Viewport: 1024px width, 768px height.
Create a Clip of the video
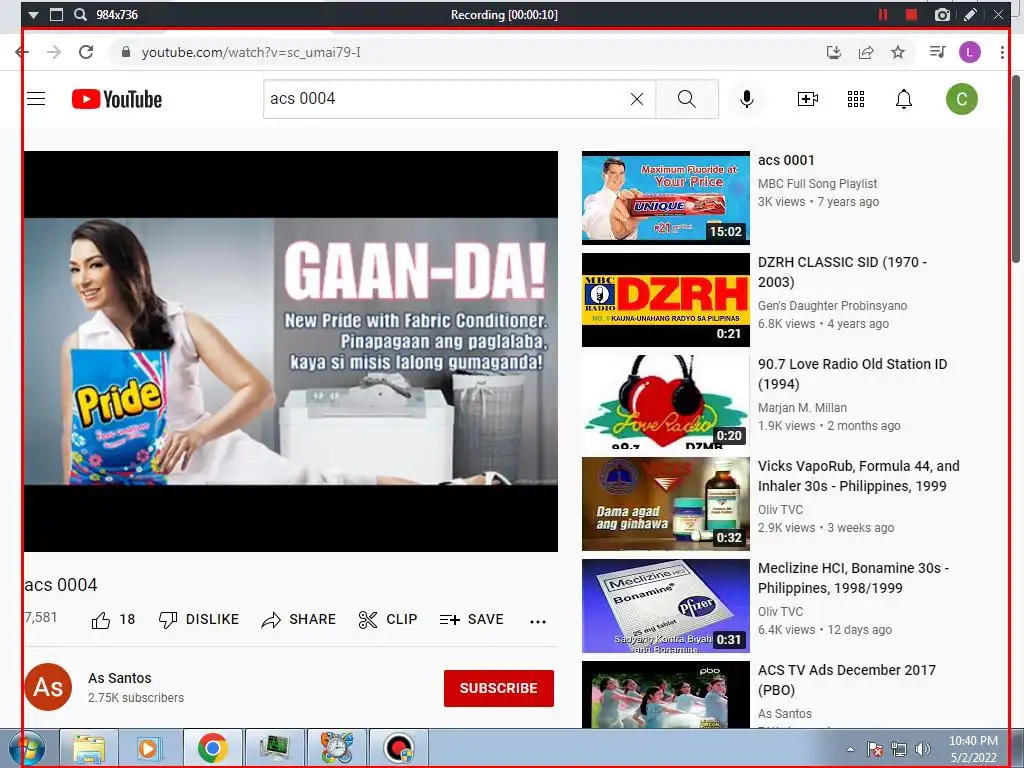point(388,619)
